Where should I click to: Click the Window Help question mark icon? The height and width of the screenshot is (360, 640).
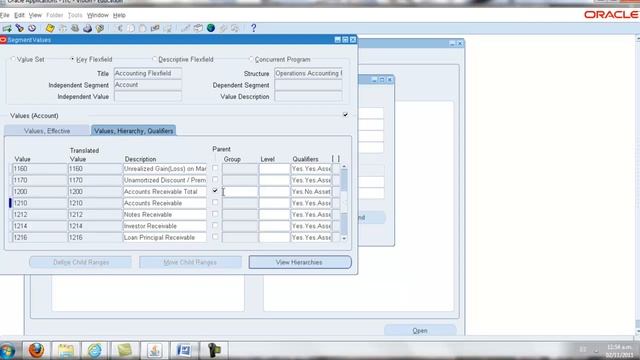(253, 28)
